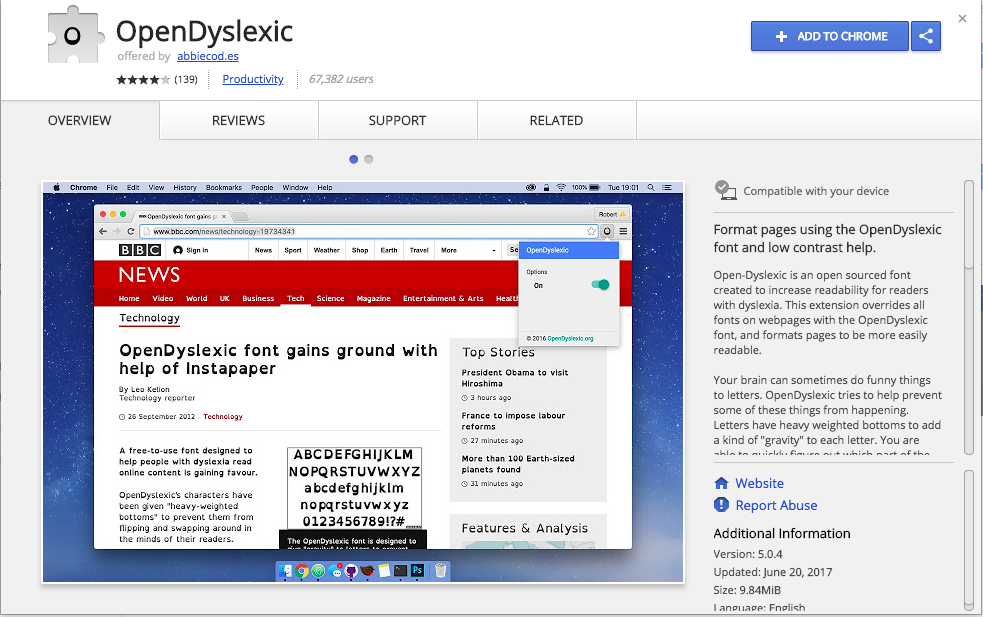The image size is (983, 617).
Task: Click the OpenDyslexic extension icon in toolbar
Action: tap(607, 231)
